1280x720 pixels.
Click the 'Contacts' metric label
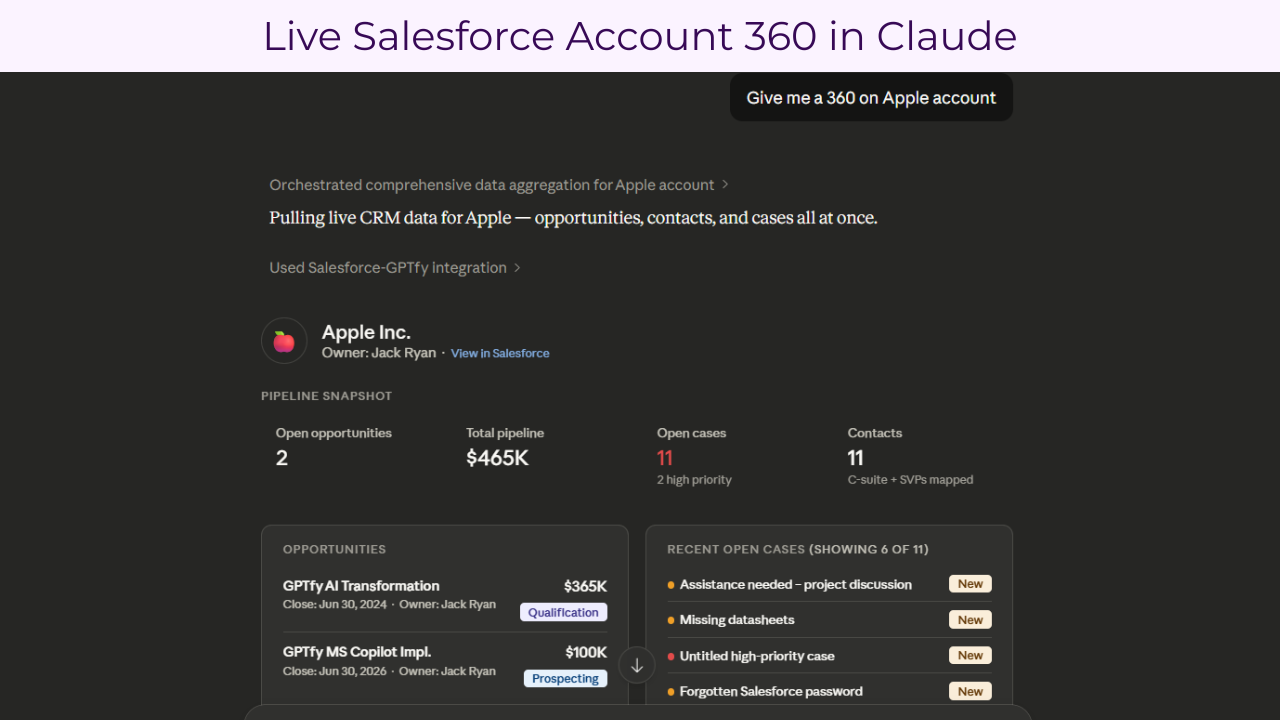click(x=875, y=433)
